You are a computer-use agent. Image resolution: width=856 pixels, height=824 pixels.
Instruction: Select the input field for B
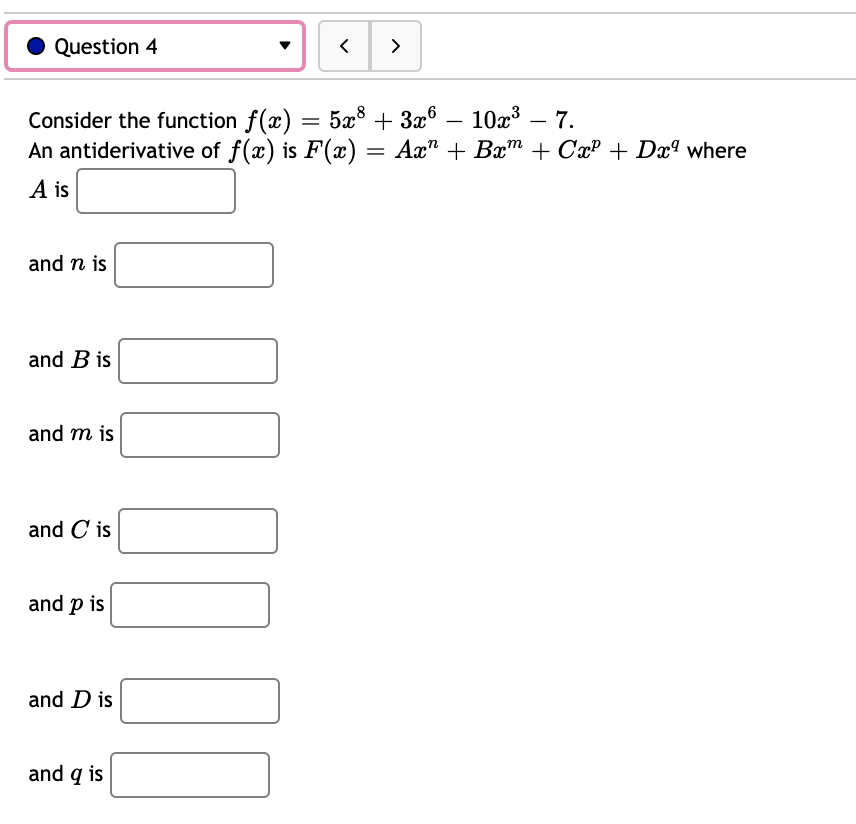198,361
